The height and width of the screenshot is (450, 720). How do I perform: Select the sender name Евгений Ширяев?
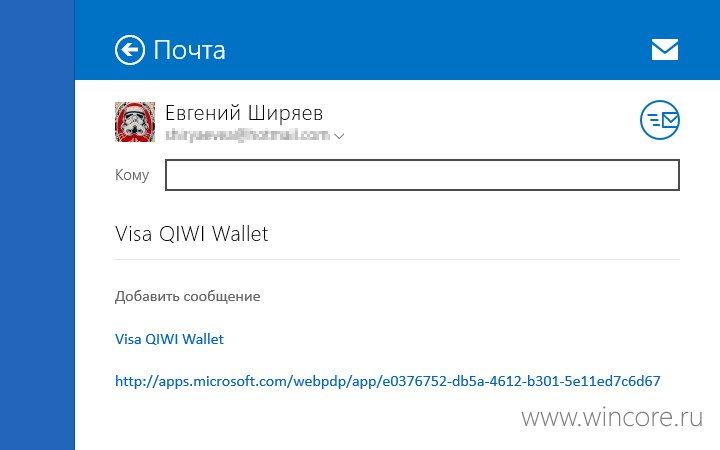click(x=244, y=113)
